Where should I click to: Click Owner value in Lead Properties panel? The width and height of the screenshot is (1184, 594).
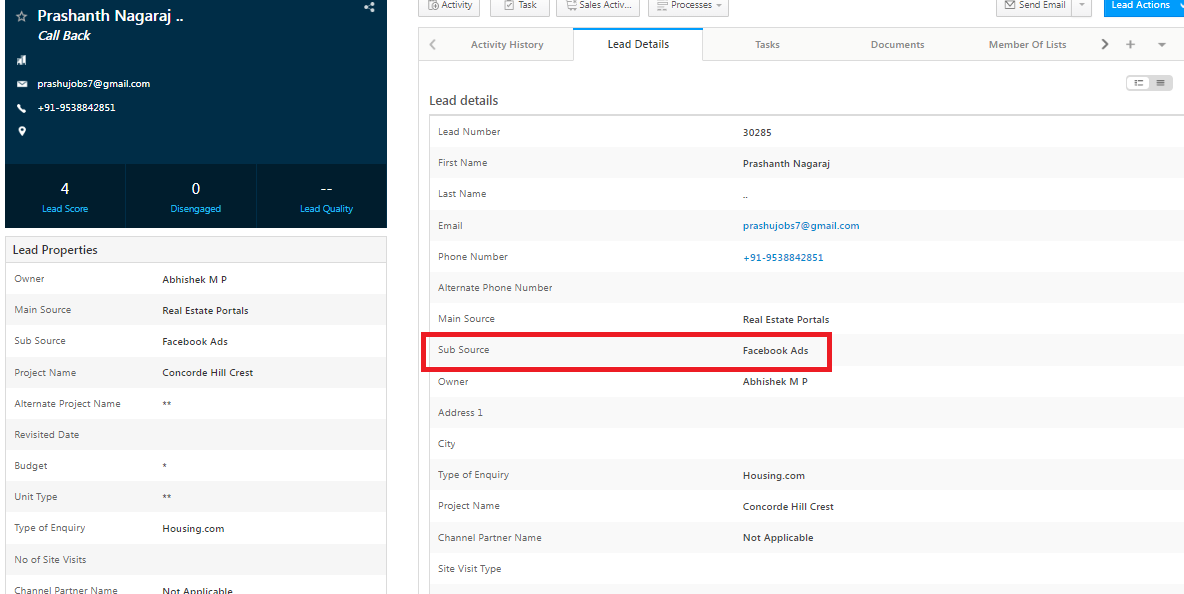tap(195, 279)
